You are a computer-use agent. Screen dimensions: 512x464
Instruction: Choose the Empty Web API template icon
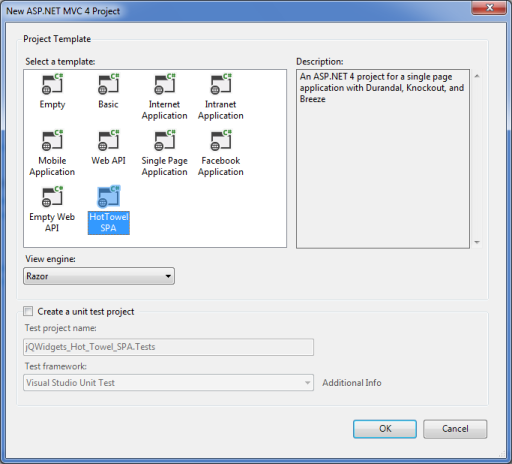coord(52,196)
